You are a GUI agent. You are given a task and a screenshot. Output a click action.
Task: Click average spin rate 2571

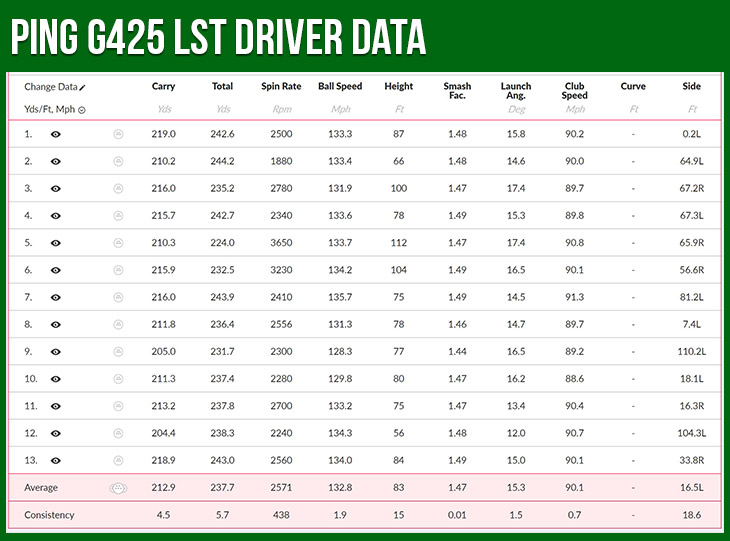coord(281,487)
